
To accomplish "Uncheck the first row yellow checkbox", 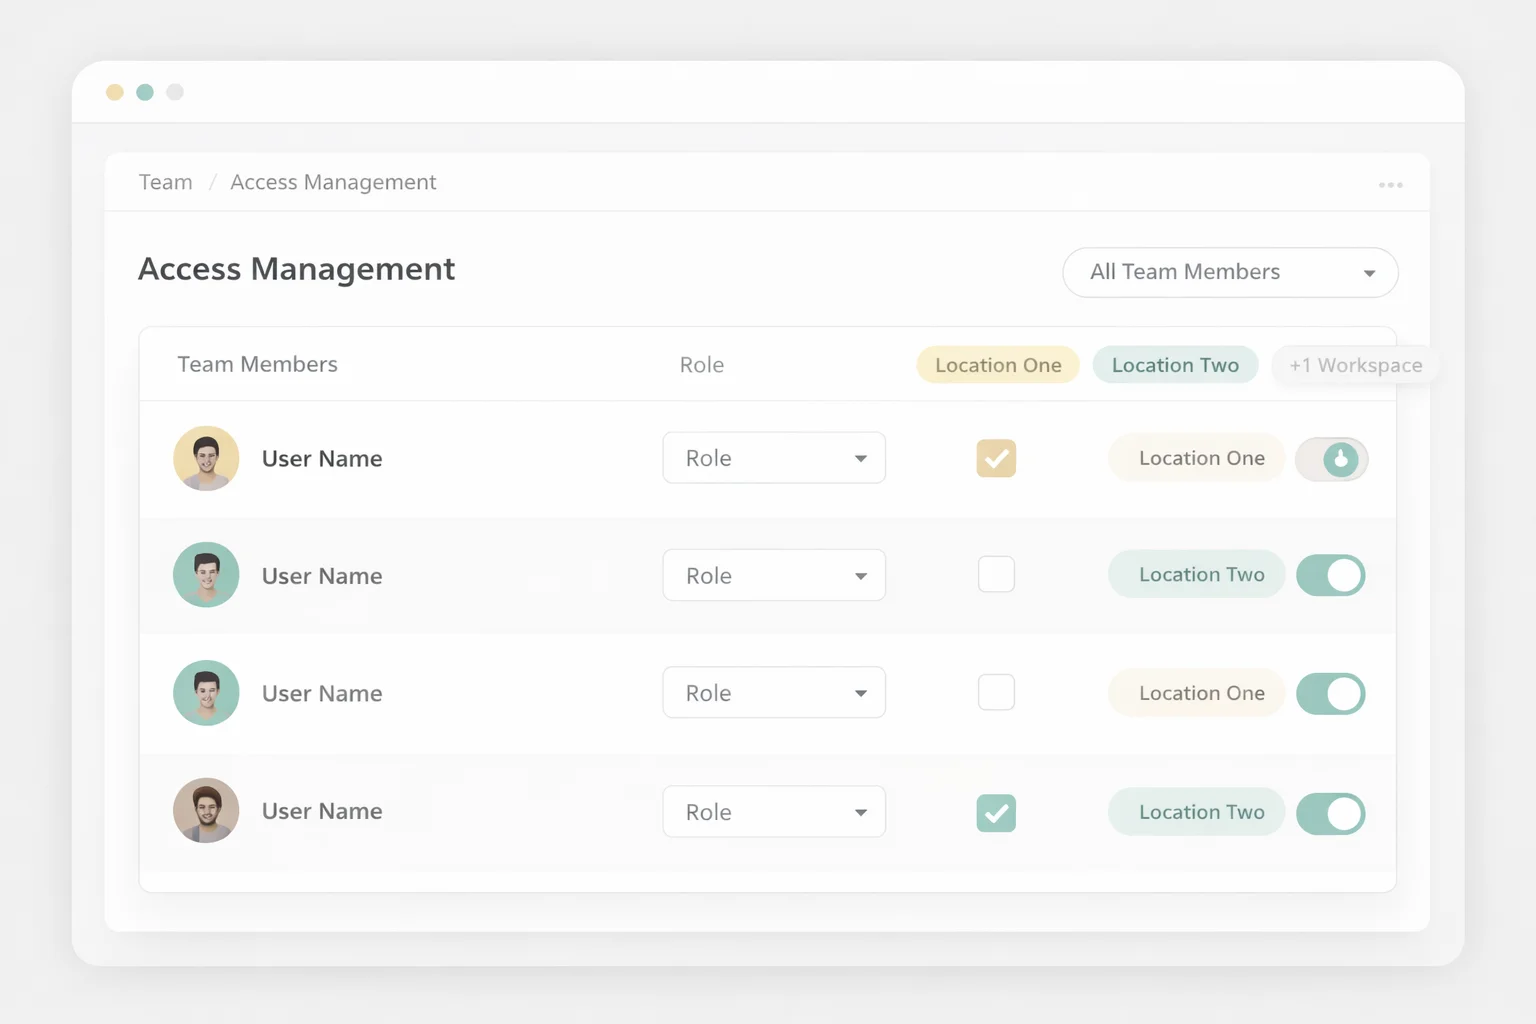I will pyautogui.click(x=996, y=459).
